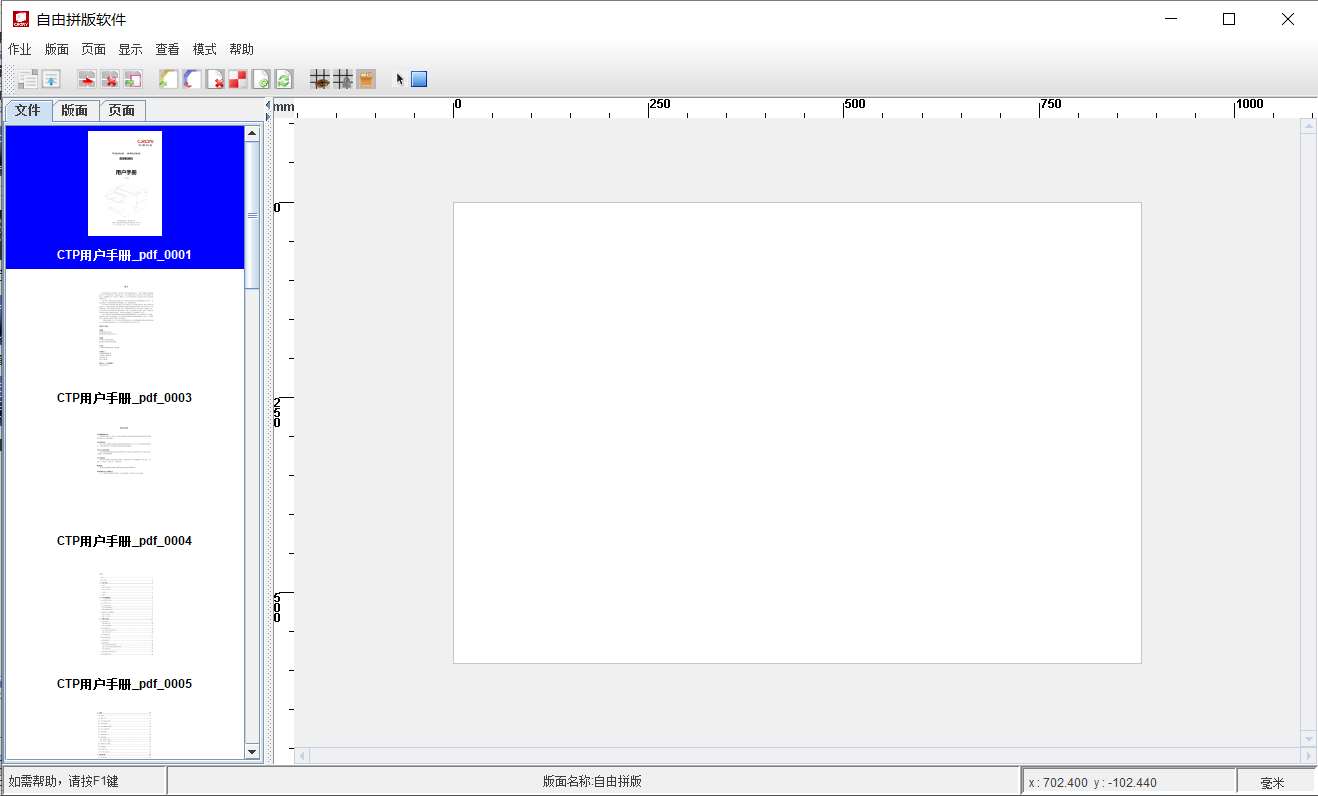Click the orange box icon in toolbar
This screenshot has width=1318, height=796.
point(366,79)
